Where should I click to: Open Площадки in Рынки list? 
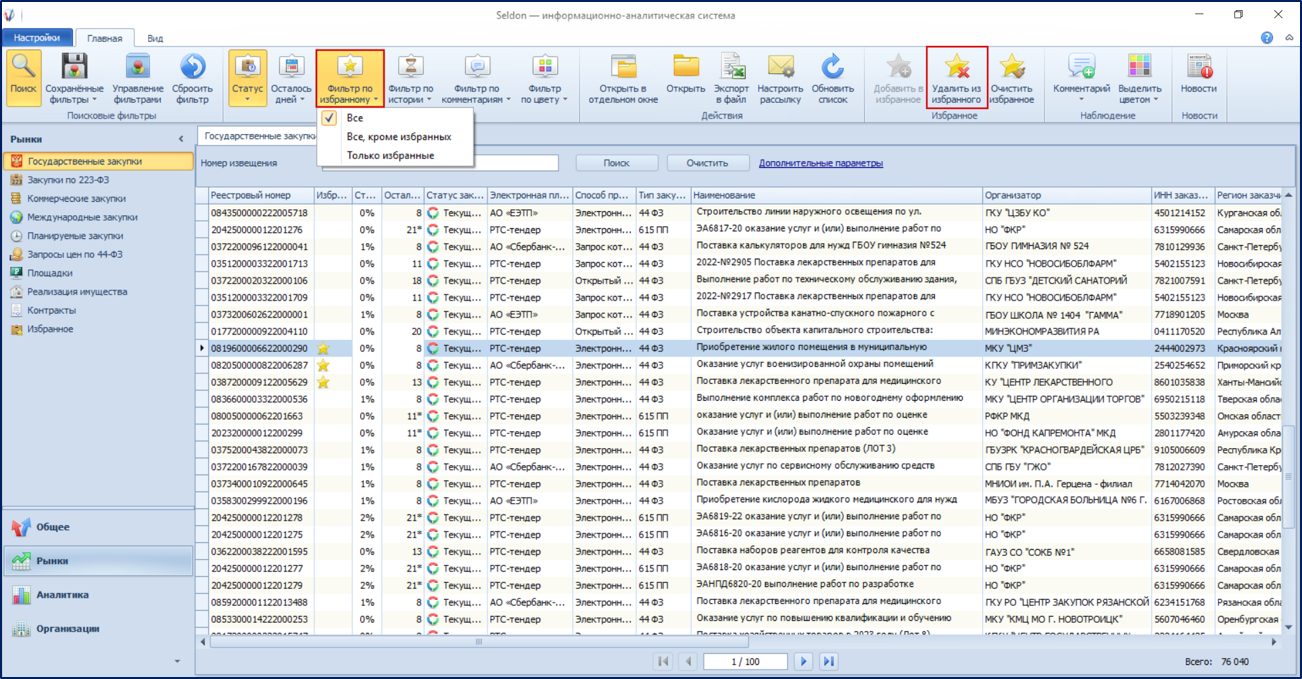pyautogui.click(x=98, y=273)
